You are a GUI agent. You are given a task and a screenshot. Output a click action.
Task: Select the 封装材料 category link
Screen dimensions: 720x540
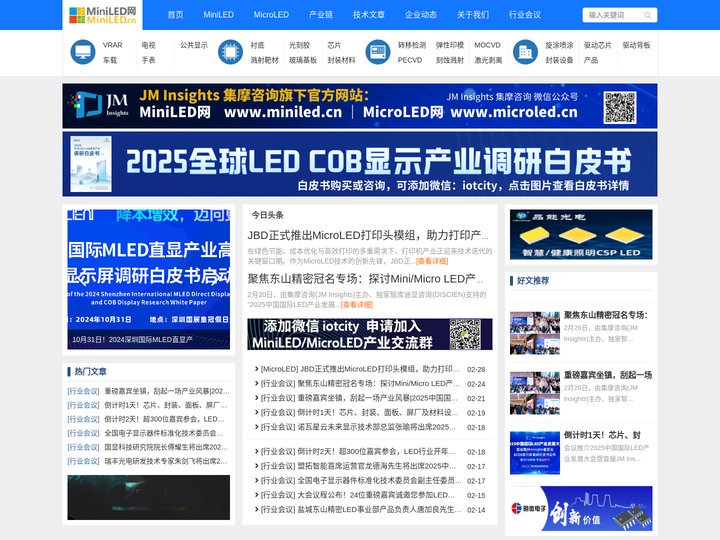point(341,60)
